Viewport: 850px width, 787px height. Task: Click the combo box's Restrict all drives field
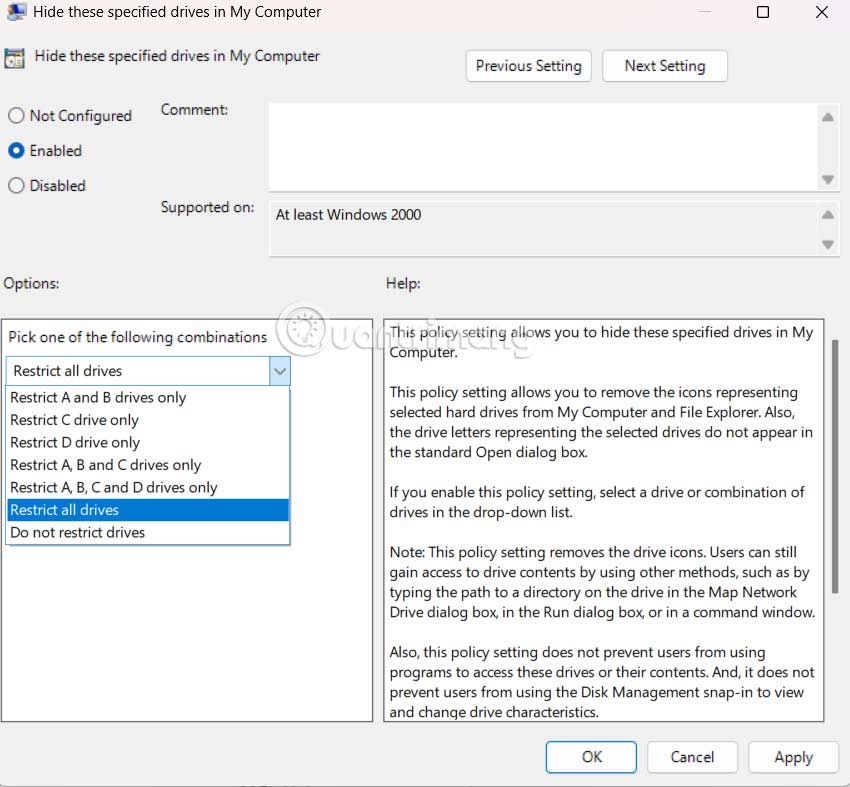(x=138, y=371)
